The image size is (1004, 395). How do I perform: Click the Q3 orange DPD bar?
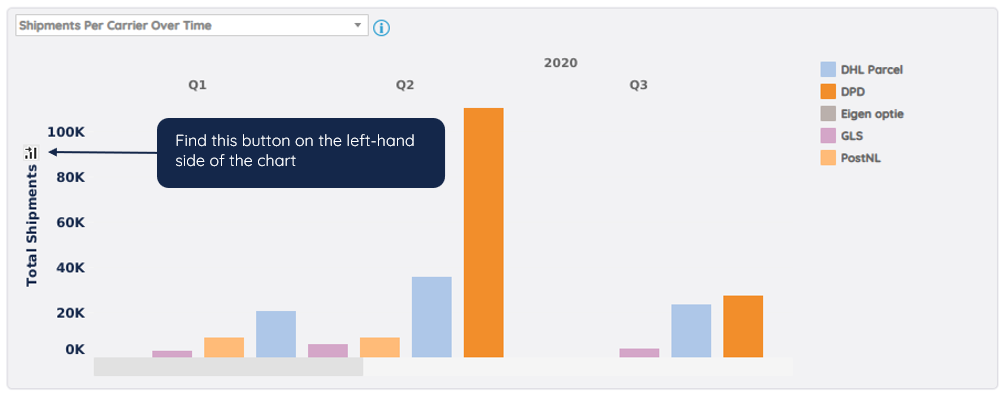tap(743, 326)
